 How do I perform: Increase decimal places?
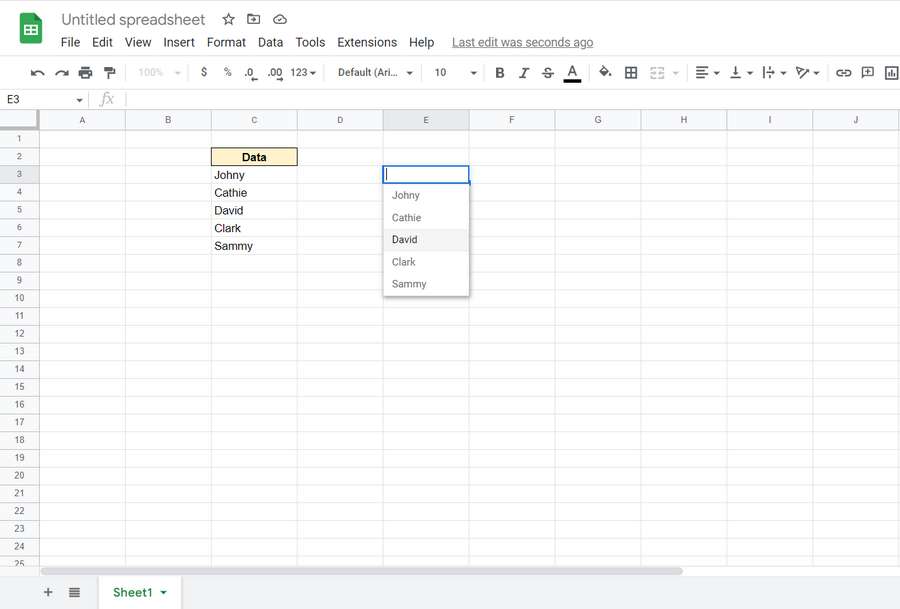(275, 73)
